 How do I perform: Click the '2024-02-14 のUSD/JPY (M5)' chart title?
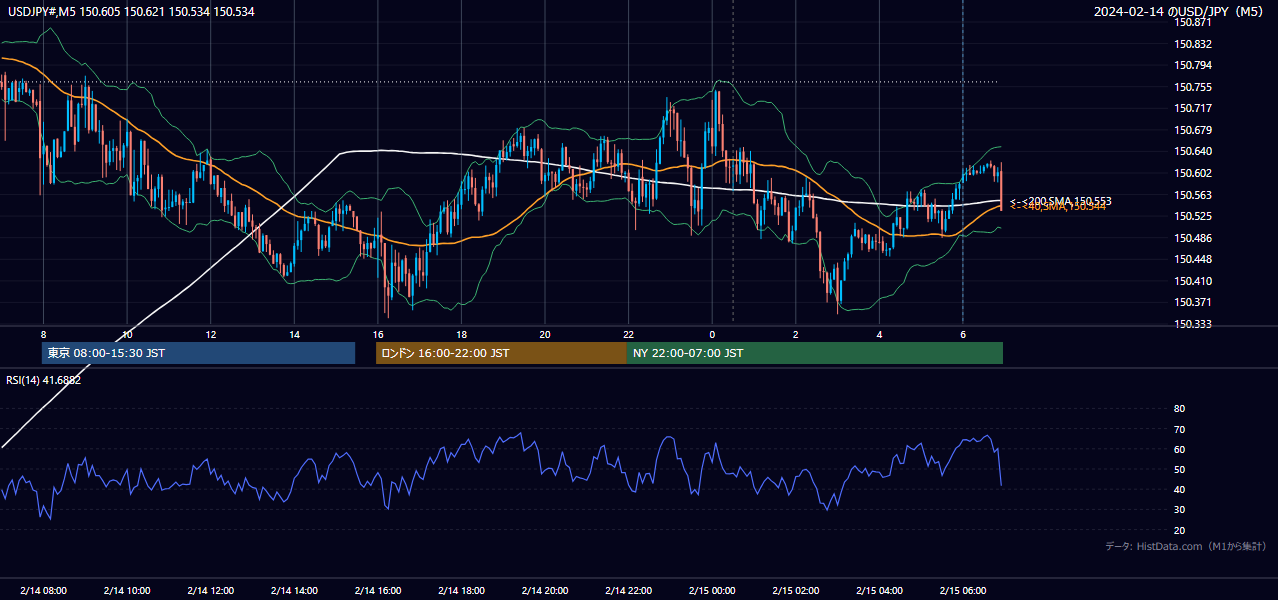tap(1180, 11)
